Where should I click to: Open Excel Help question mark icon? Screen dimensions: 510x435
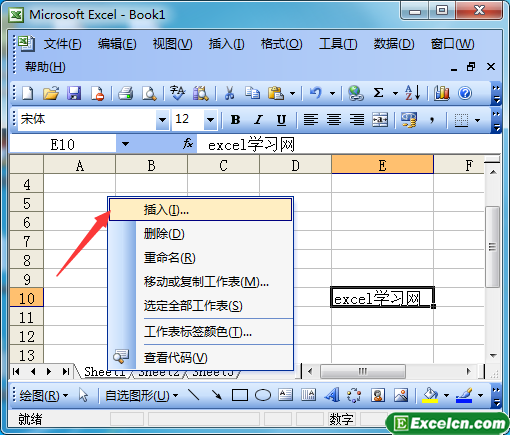tap(465, 93)
